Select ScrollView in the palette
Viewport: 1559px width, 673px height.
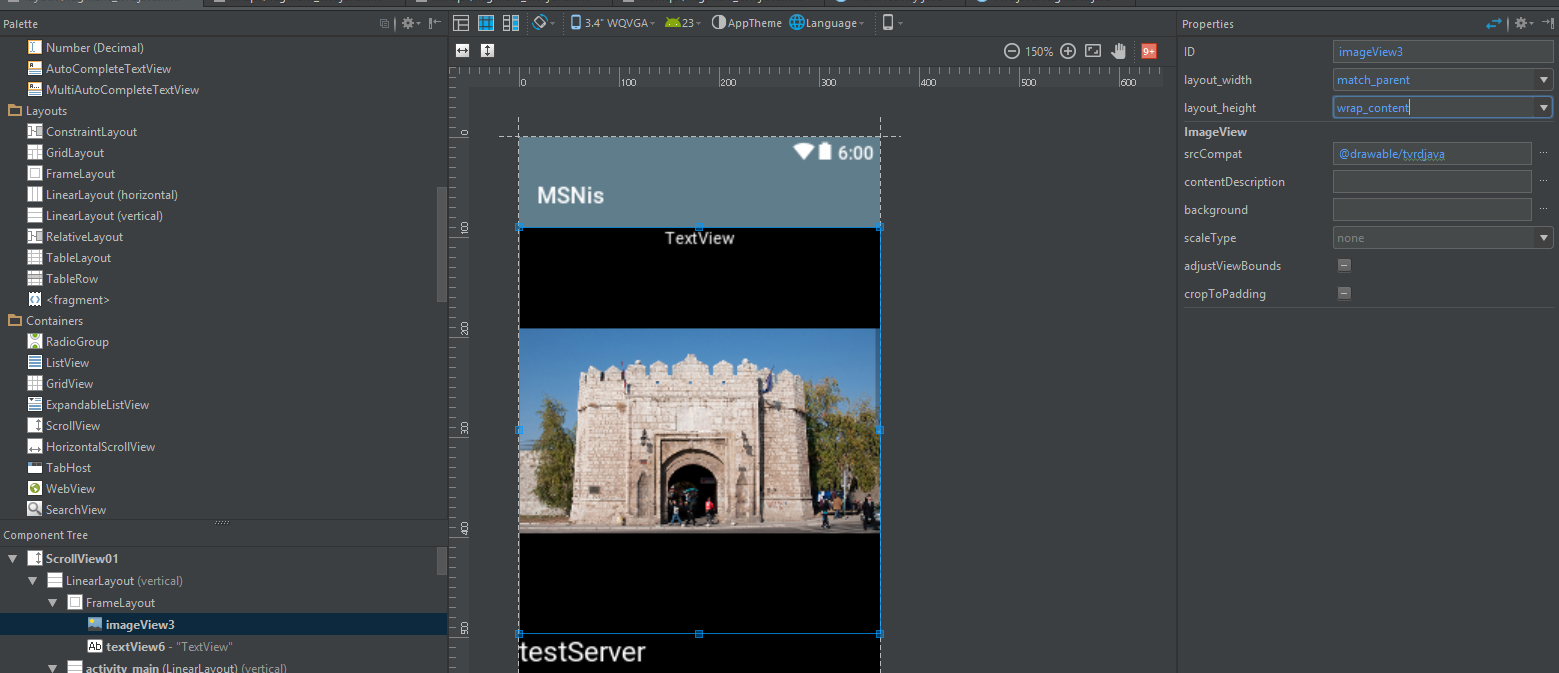[65, 426]
